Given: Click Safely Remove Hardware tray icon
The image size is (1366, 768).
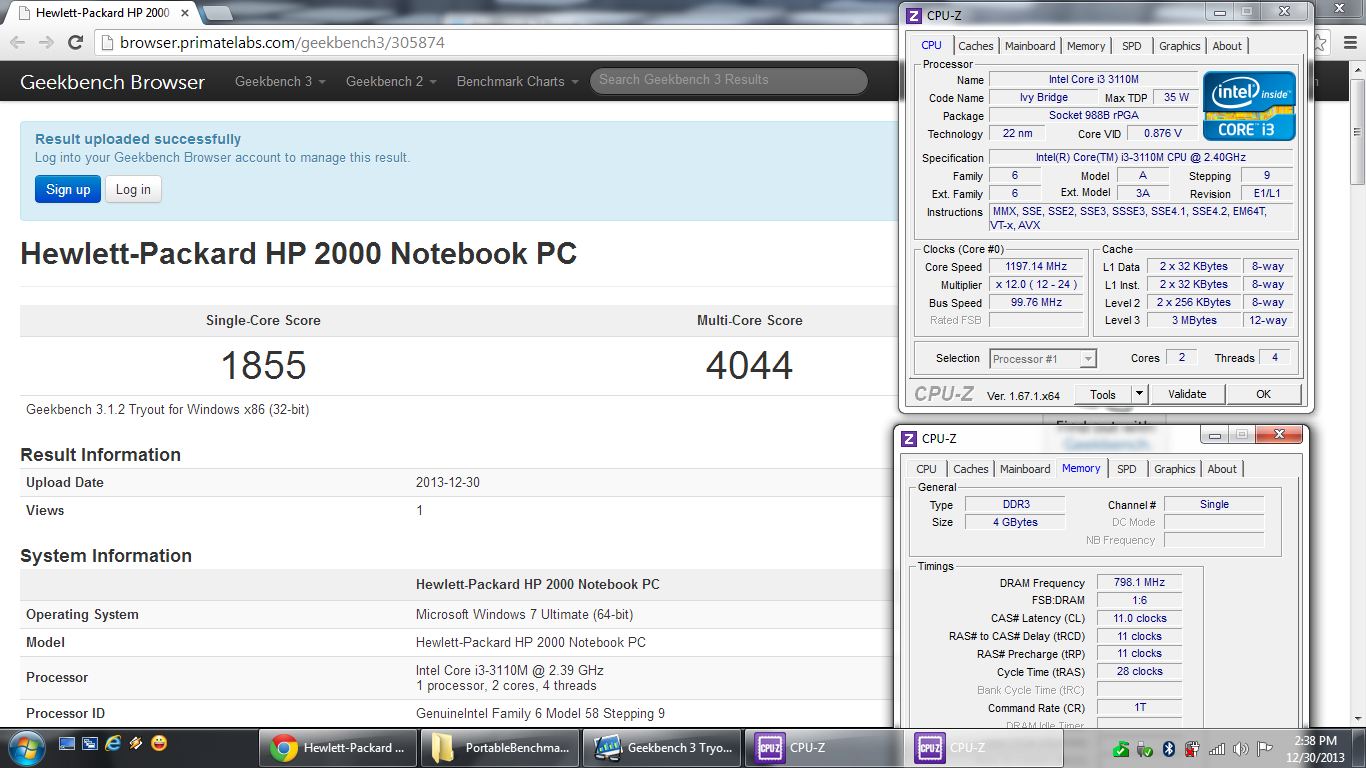Looking at the screenshot, I should pyautogui.click(x=1146, y=748).
